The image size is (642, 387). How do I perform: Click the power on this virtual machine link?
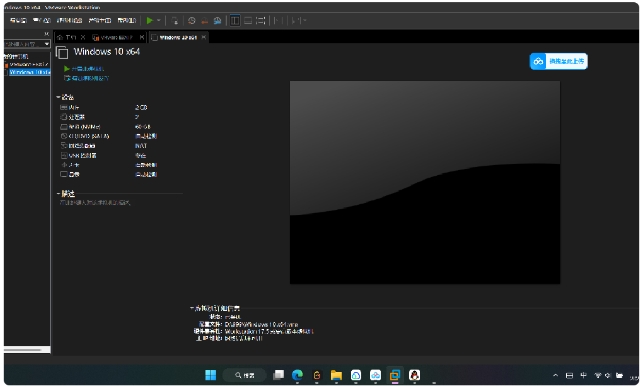(84, 69)
